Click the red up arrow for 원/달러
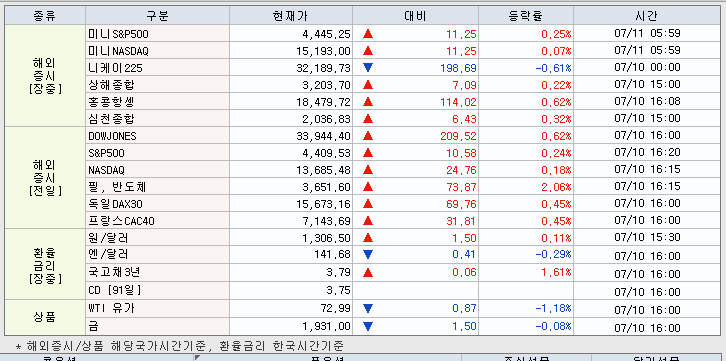 [368, 238]
